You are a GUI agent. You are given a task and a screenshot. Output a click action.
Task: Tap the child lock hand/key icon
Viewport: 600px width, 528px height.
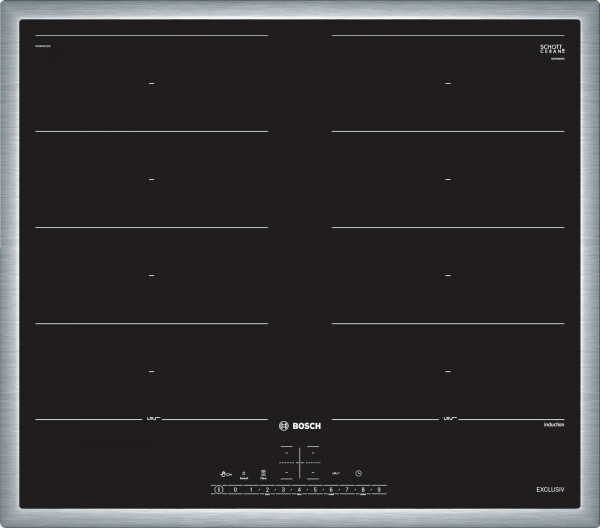(x=227, y=473)
